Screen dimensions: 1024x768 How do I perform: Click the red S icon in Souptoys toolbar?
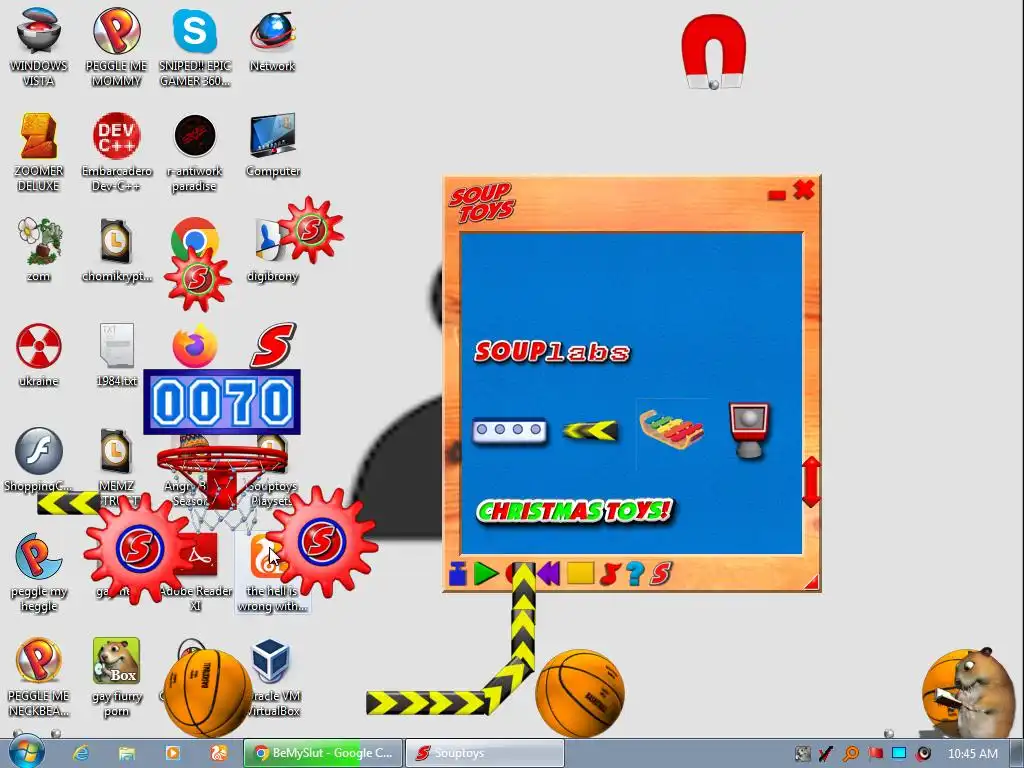661,574
